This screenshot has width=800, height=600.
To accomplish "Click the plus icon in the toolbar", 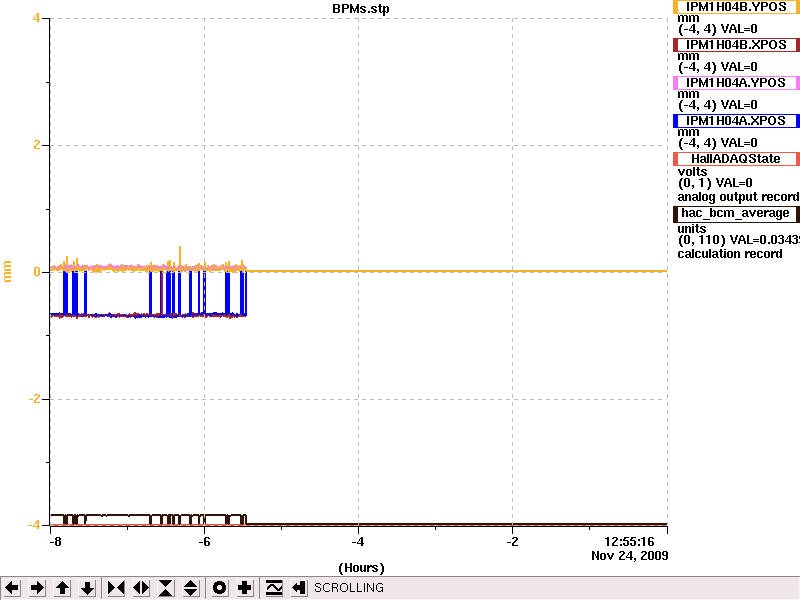I will coord(244,588).
